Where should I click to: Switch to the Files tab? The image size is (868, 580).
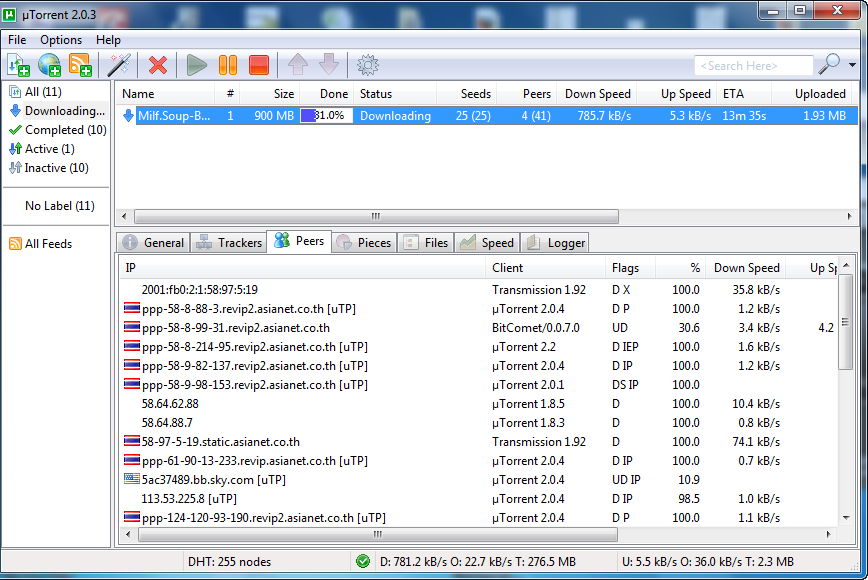(x=426, y=242)
